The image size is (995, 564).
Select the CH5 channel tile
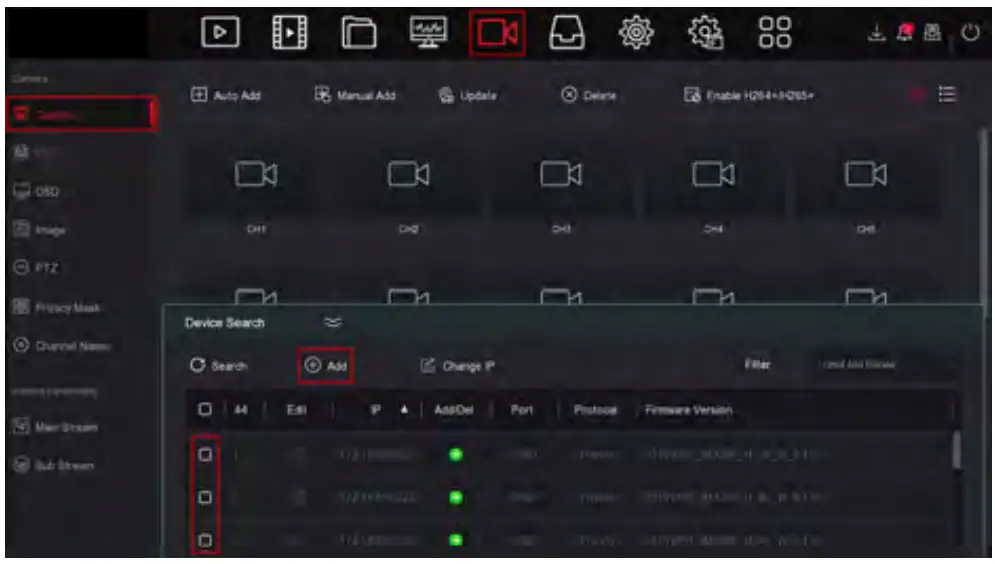[x=866, y=184]
